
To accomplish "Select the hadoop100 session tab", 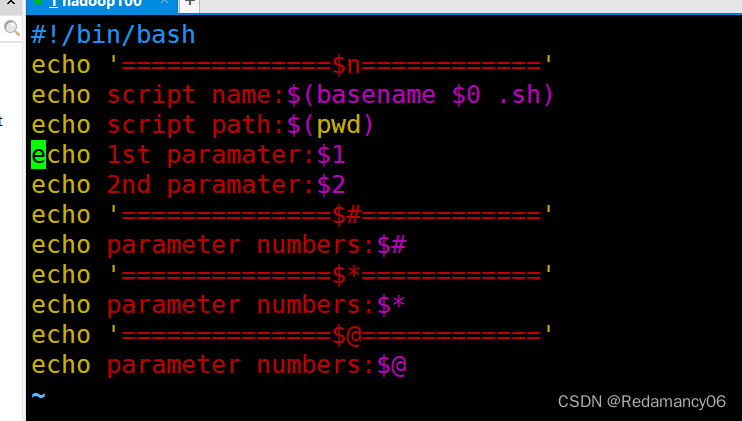I will 102,5.
